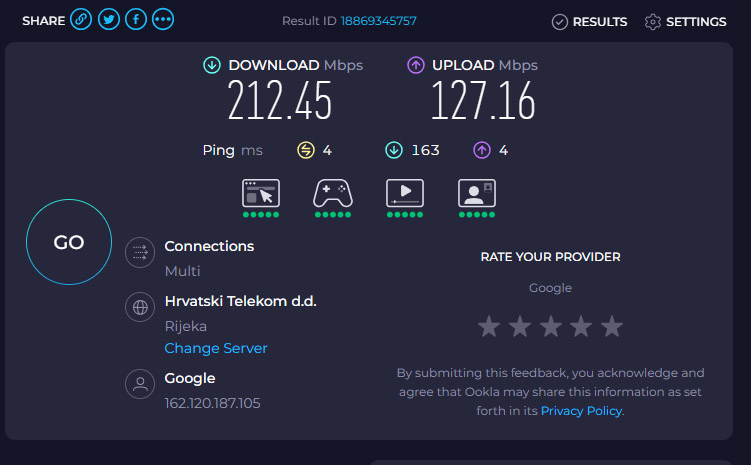Click the video chat performance icon
751x465 pixels.
click(x=476, y=193)
